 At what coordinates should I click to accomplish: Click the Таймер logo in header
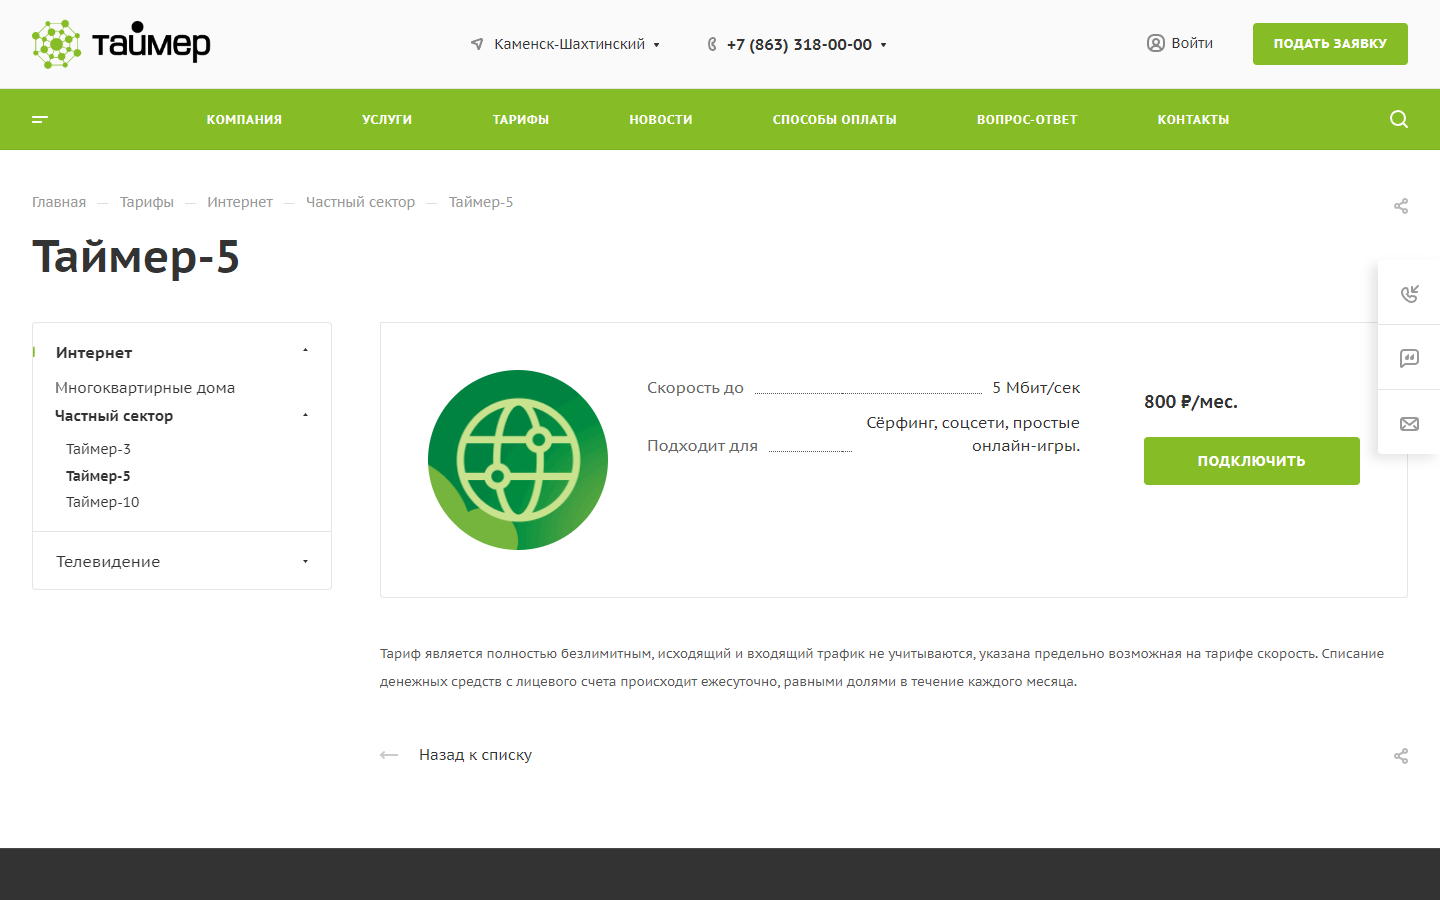pos(121,44)
